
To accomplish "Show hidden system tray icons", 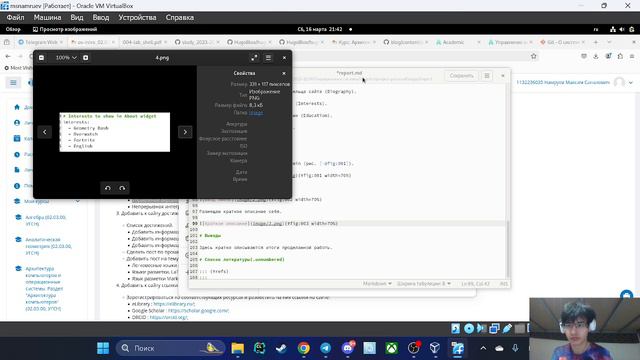I will tap(483, 348).
